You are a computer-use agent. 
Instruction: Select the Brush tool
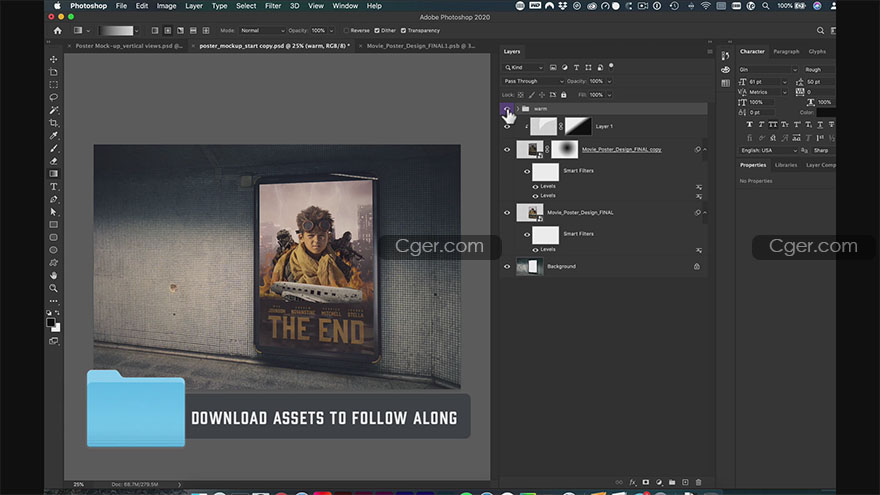53,149
